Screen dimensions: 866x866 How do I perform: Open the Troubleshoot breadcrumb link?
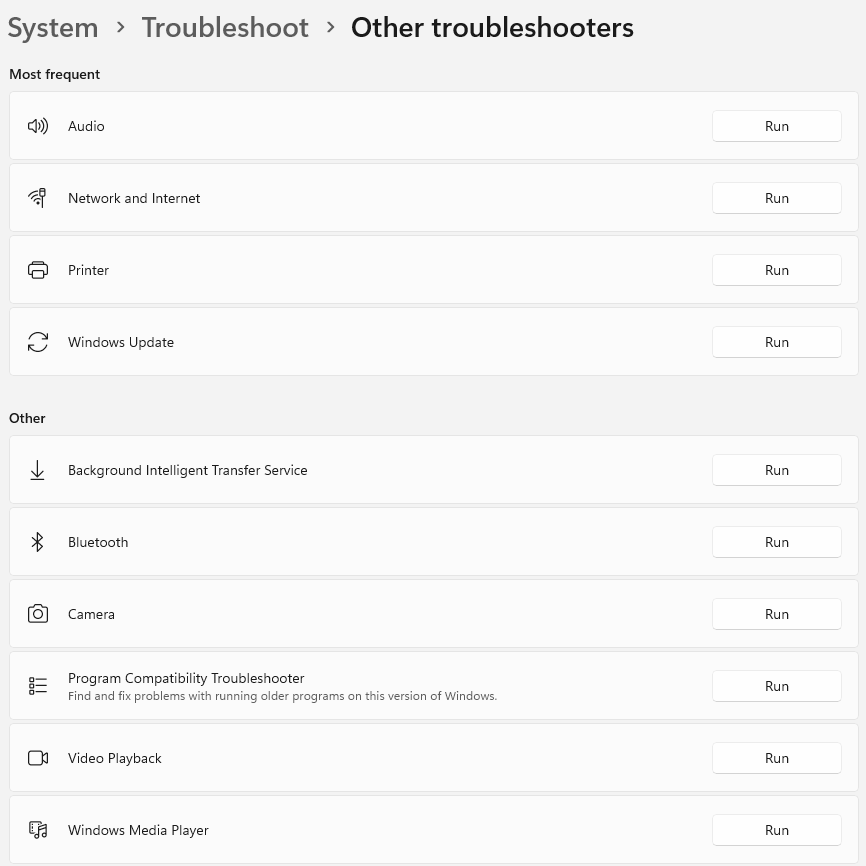point(225,28)
